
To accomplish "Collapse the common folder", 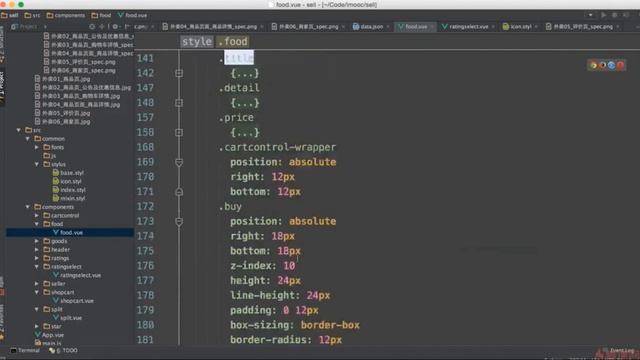I will click(28, 139).
